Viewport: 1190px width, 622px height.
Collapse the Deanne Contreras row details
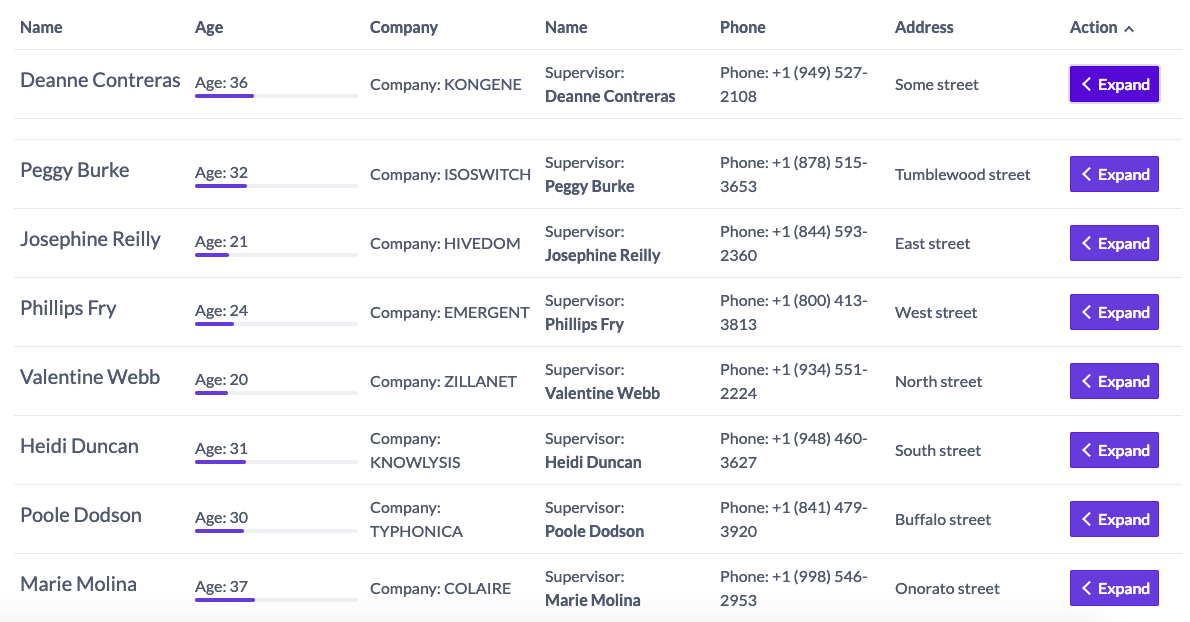click(x=1114, y=84)
